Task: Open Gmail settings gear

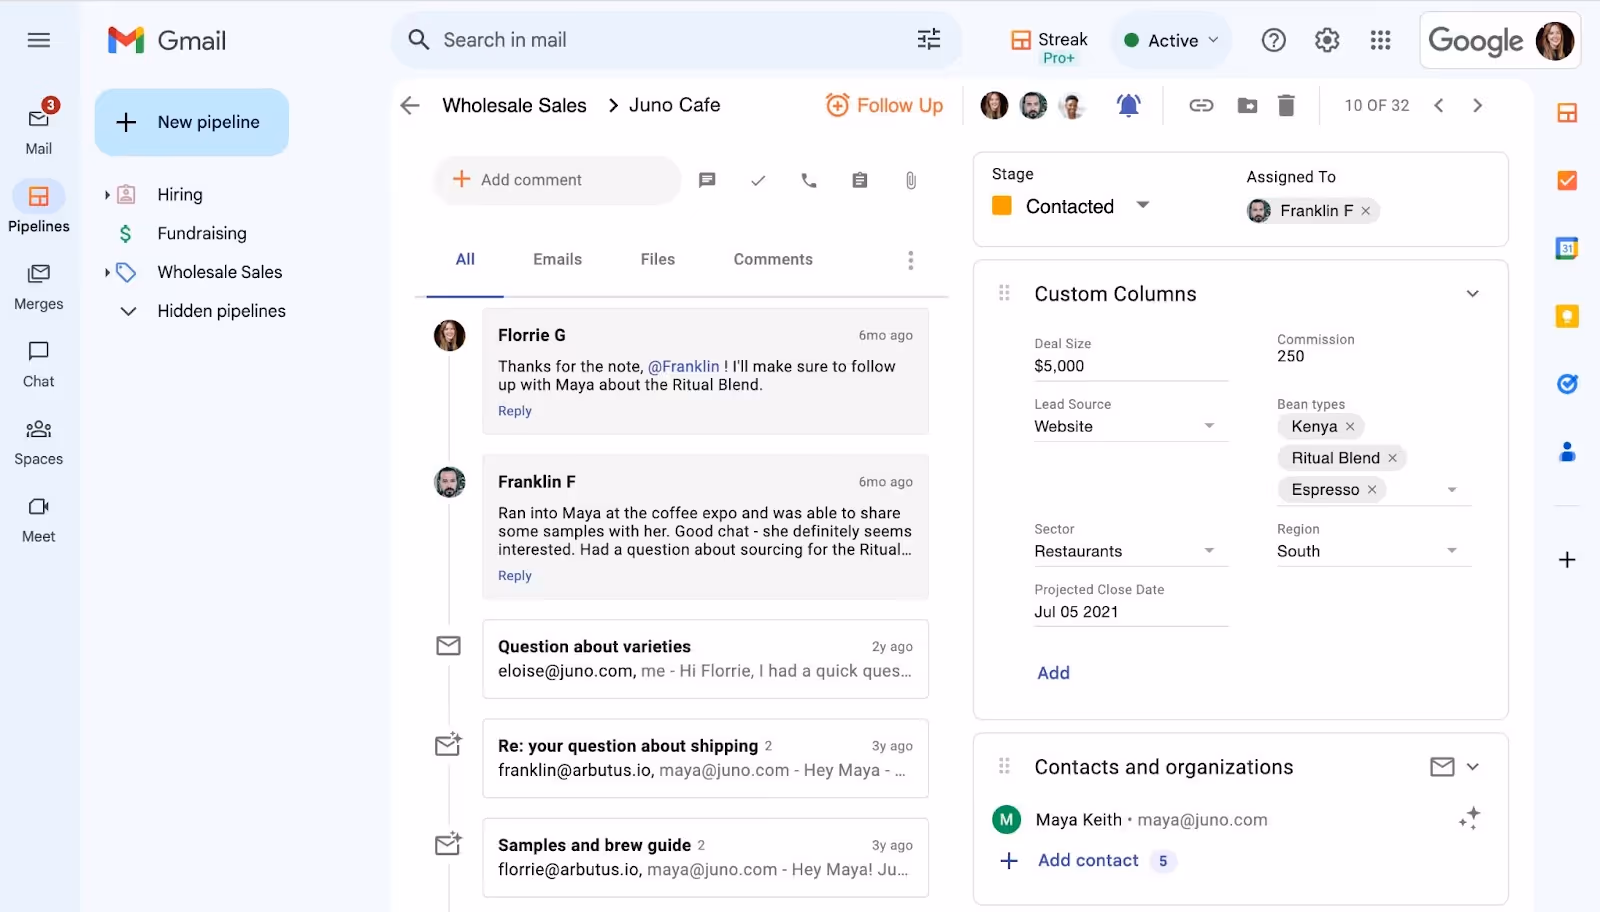Action: coord(1327,40)
